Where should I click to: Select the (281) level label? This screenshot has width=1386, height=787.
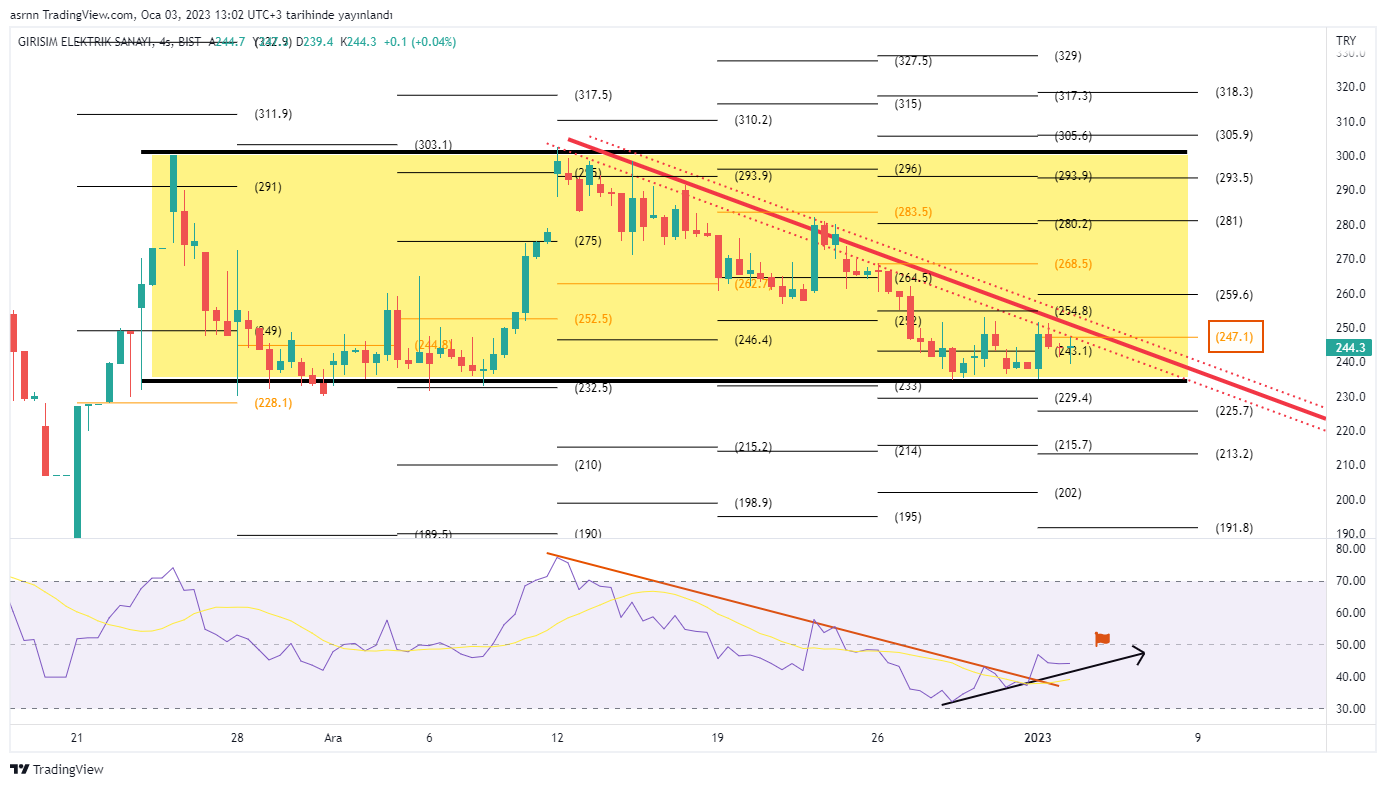(x=1229, y=221)
